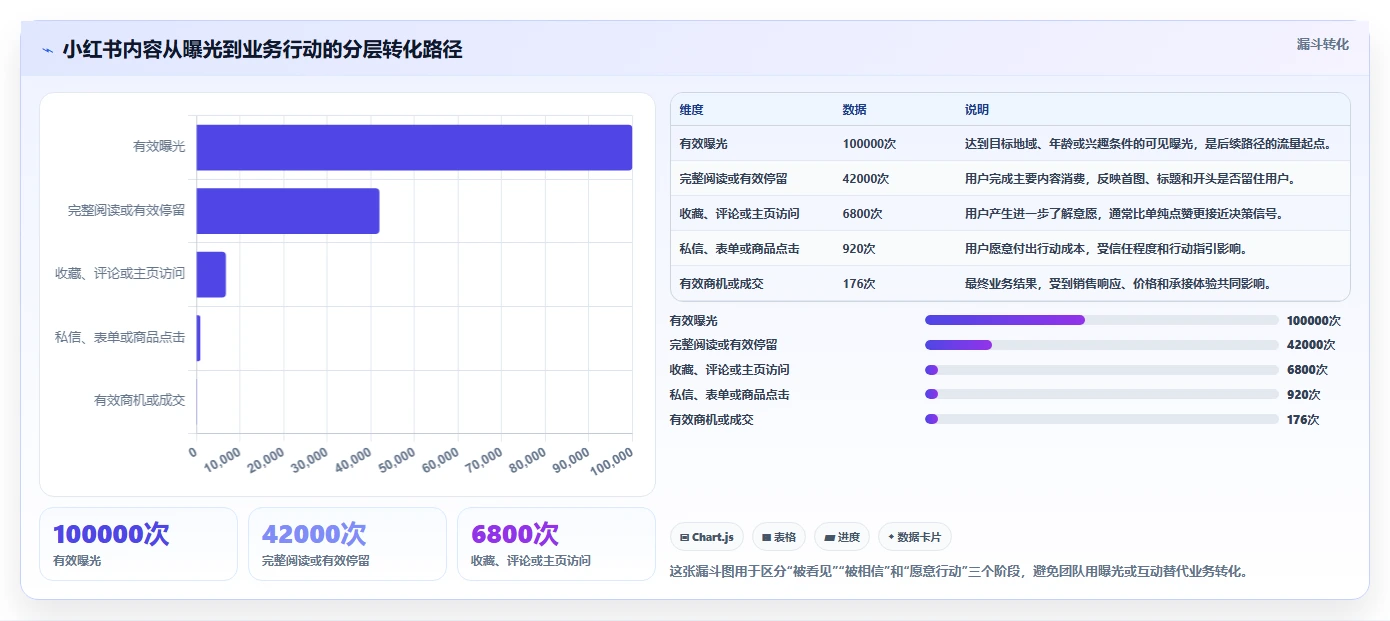Click the 完整阅读或有效停留 chart bar
The width and height of the screenshot is (1390, 621).
point(288,211)
